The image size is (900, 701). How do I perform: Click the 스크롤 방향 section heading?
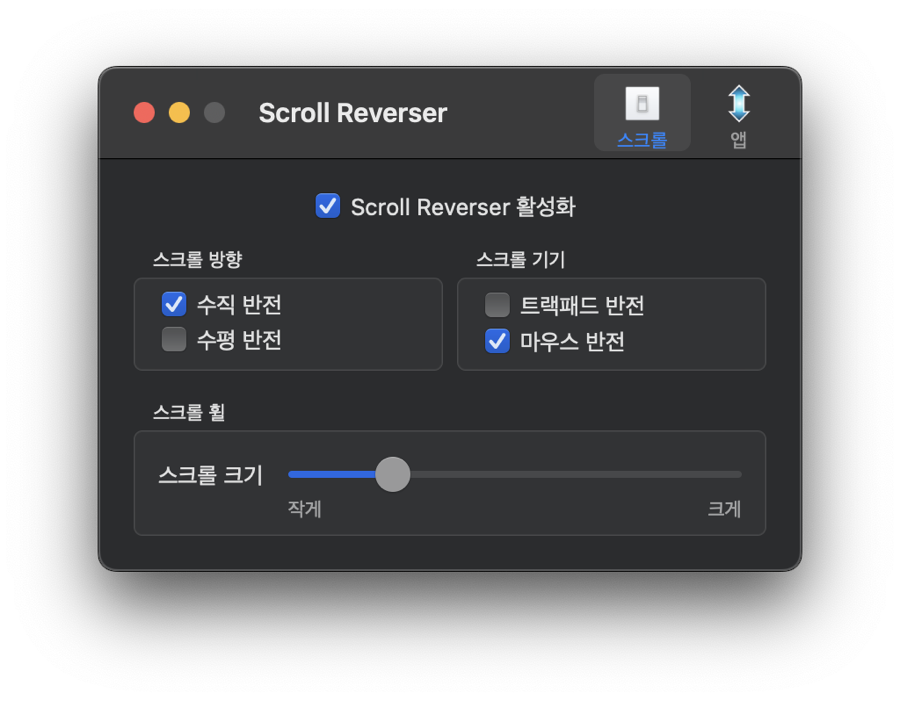197,260
